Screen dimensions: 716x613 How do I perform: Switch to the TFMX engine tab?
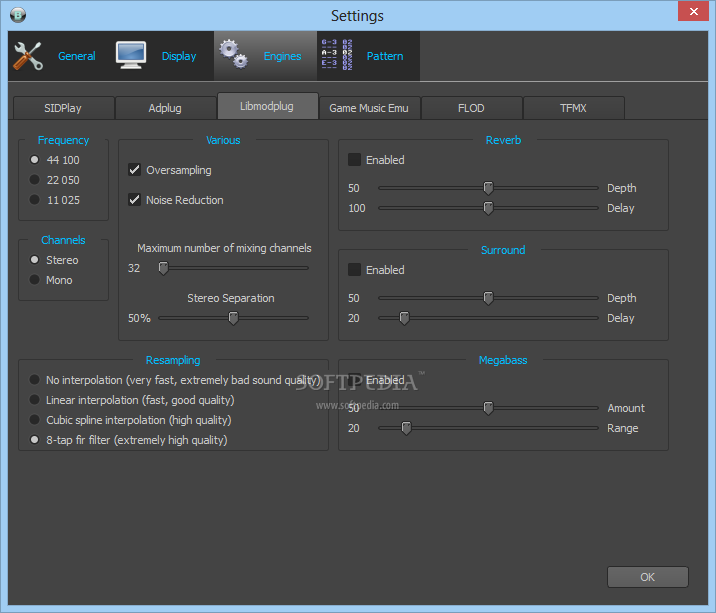click(574, 108)
